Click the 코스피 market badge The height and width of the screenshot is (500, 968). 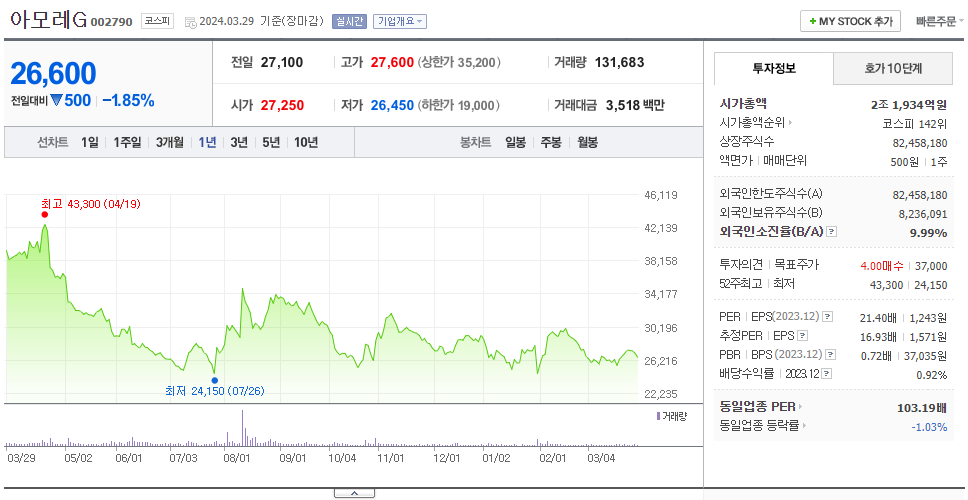click(157, 21)
